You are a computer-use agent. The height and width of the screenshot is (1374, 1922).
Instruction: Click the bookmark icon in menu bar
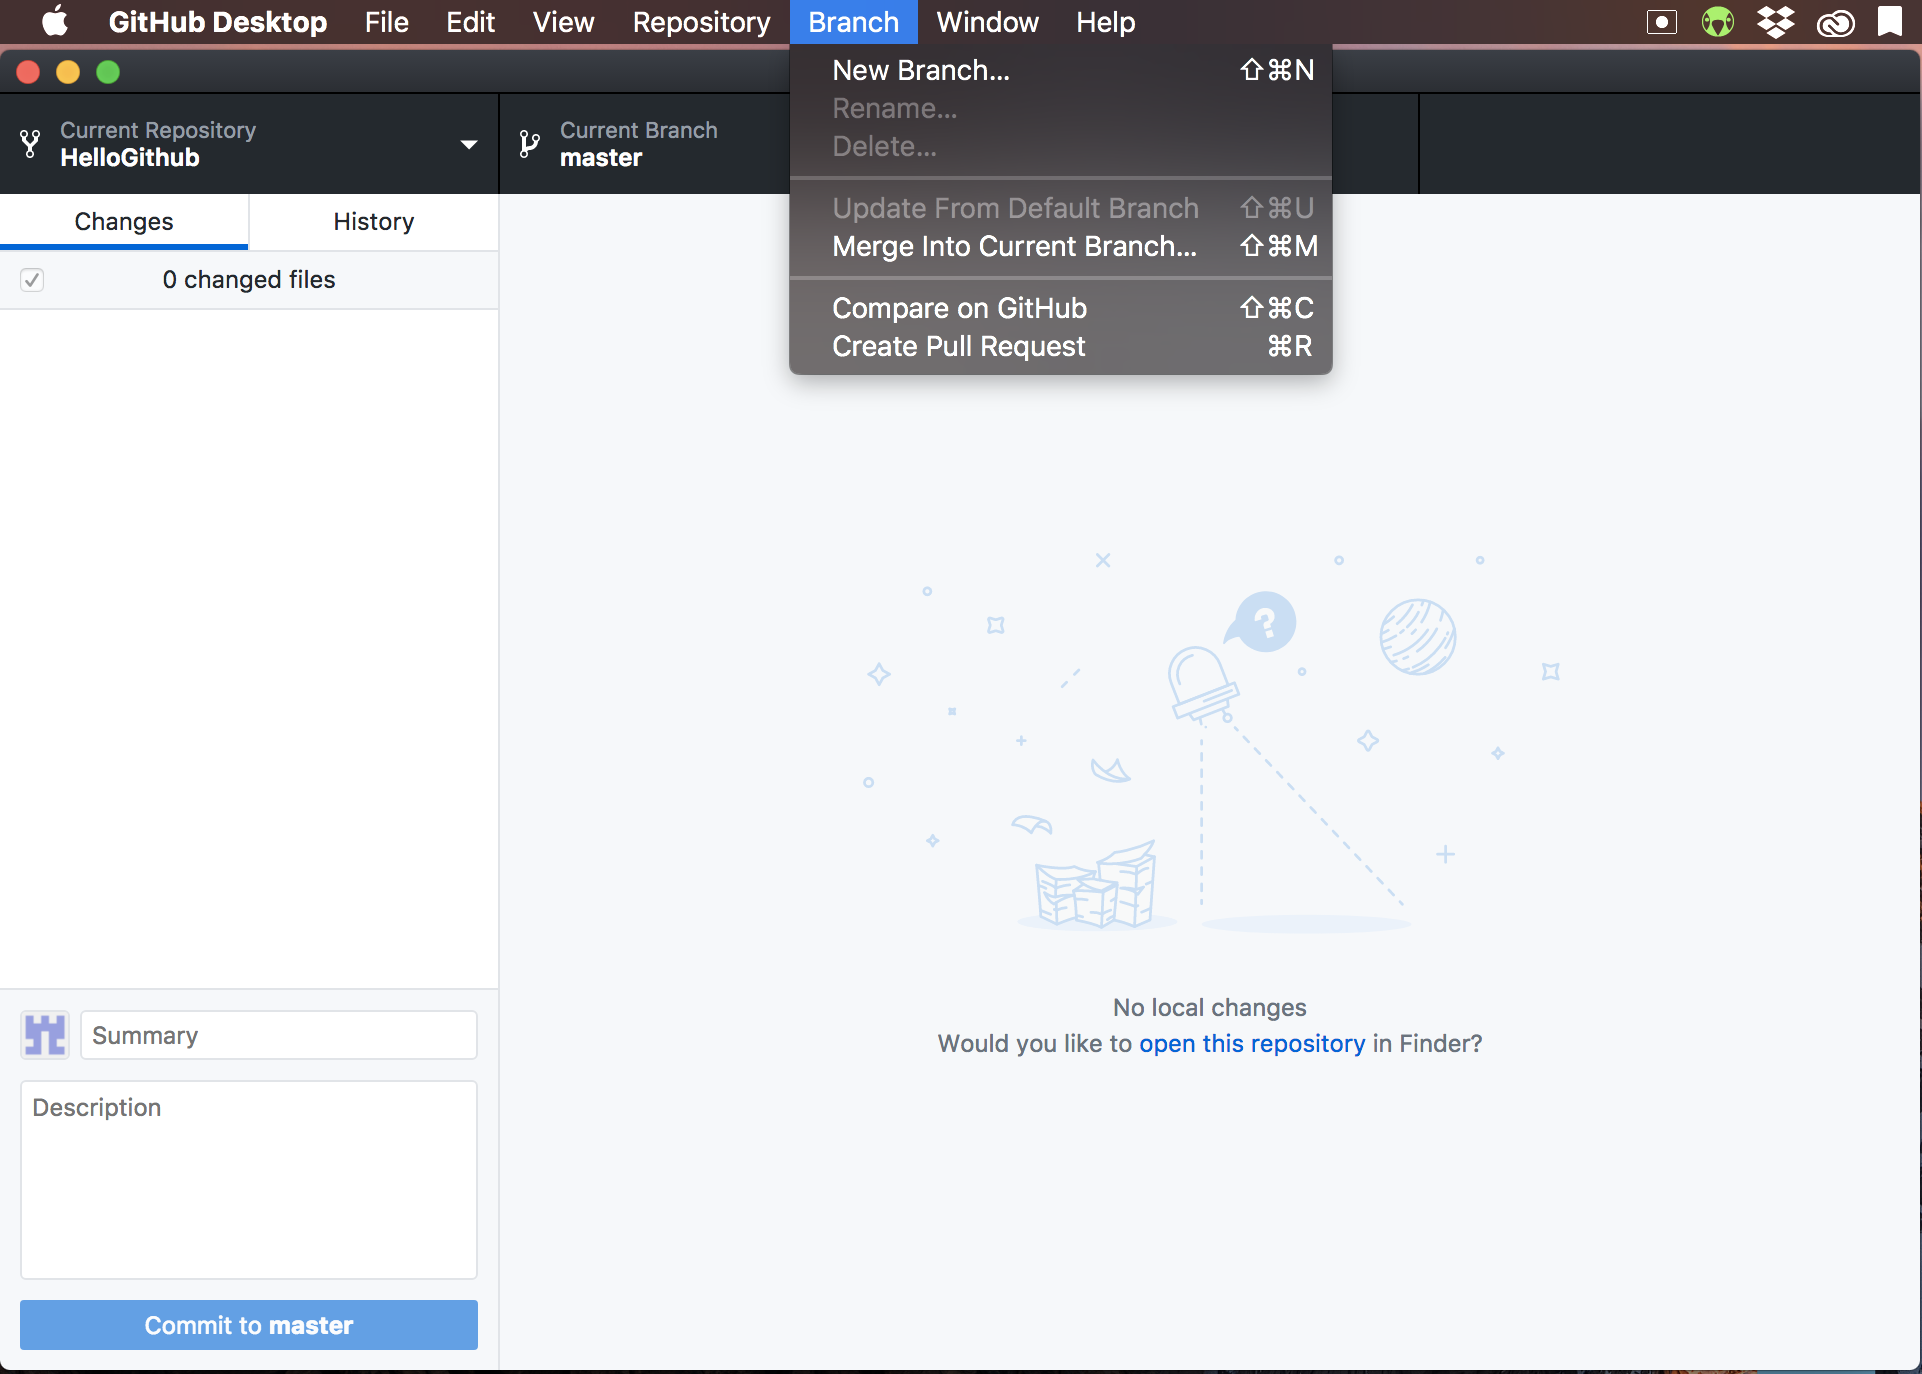pos(1889,21)
